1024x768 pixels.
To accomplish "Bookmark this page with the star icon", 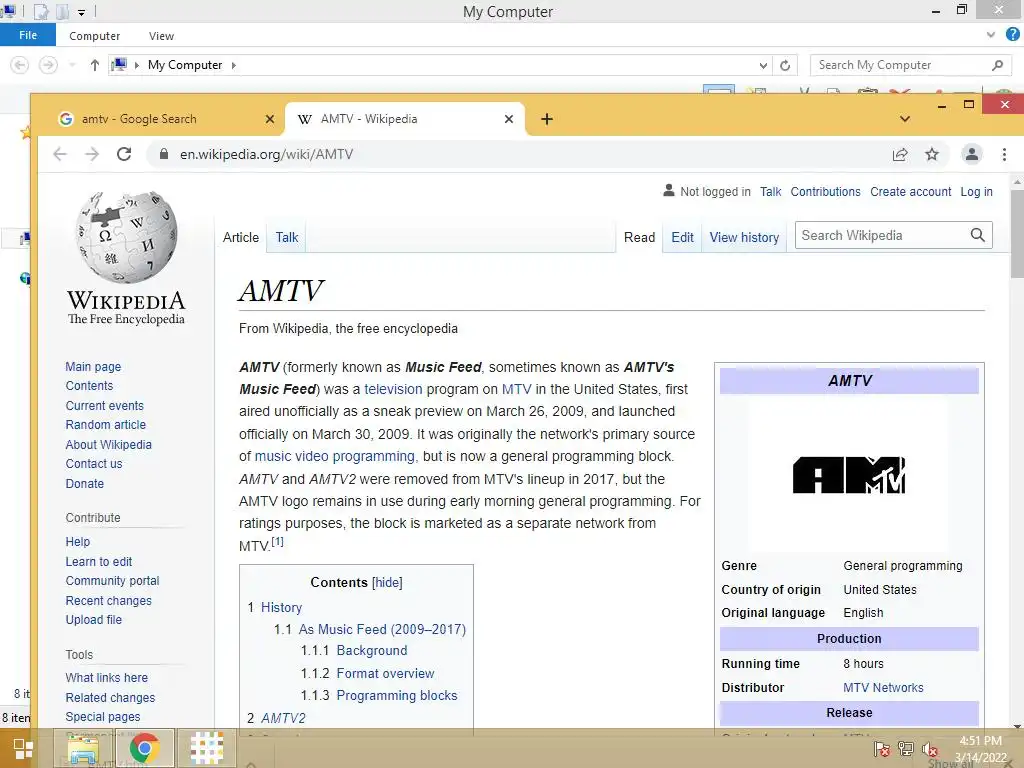I will (932, 154).
